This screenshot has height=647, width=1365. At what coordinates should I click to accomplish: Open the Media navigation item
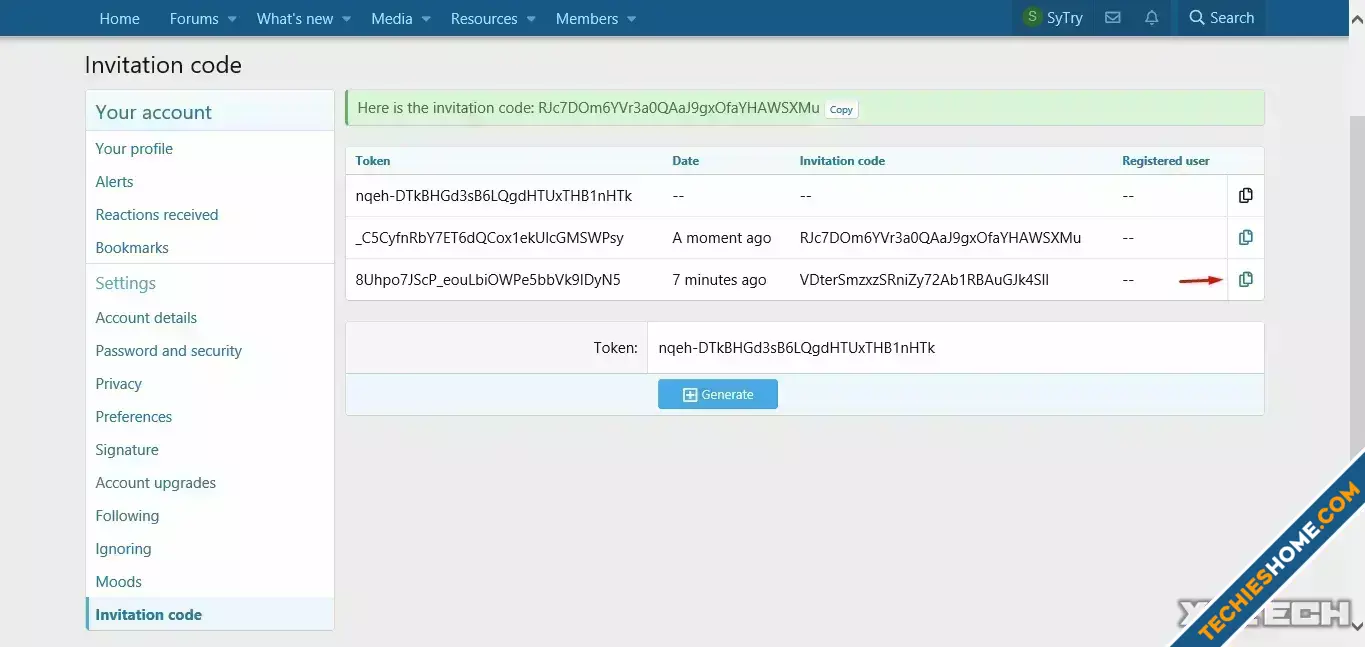[391, 18]
